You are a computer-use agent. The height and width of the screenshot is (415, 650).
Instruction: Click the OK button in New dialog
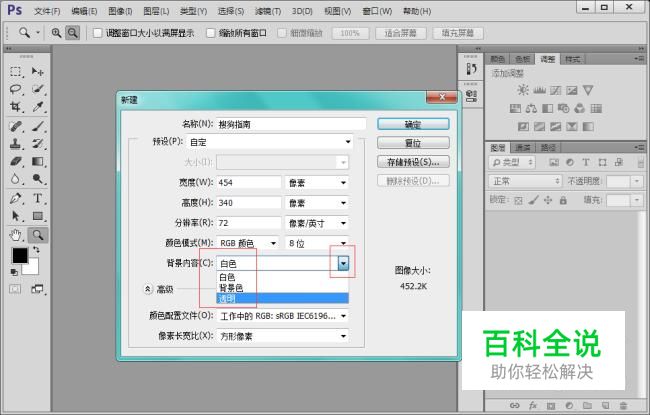tap(413, 124)
